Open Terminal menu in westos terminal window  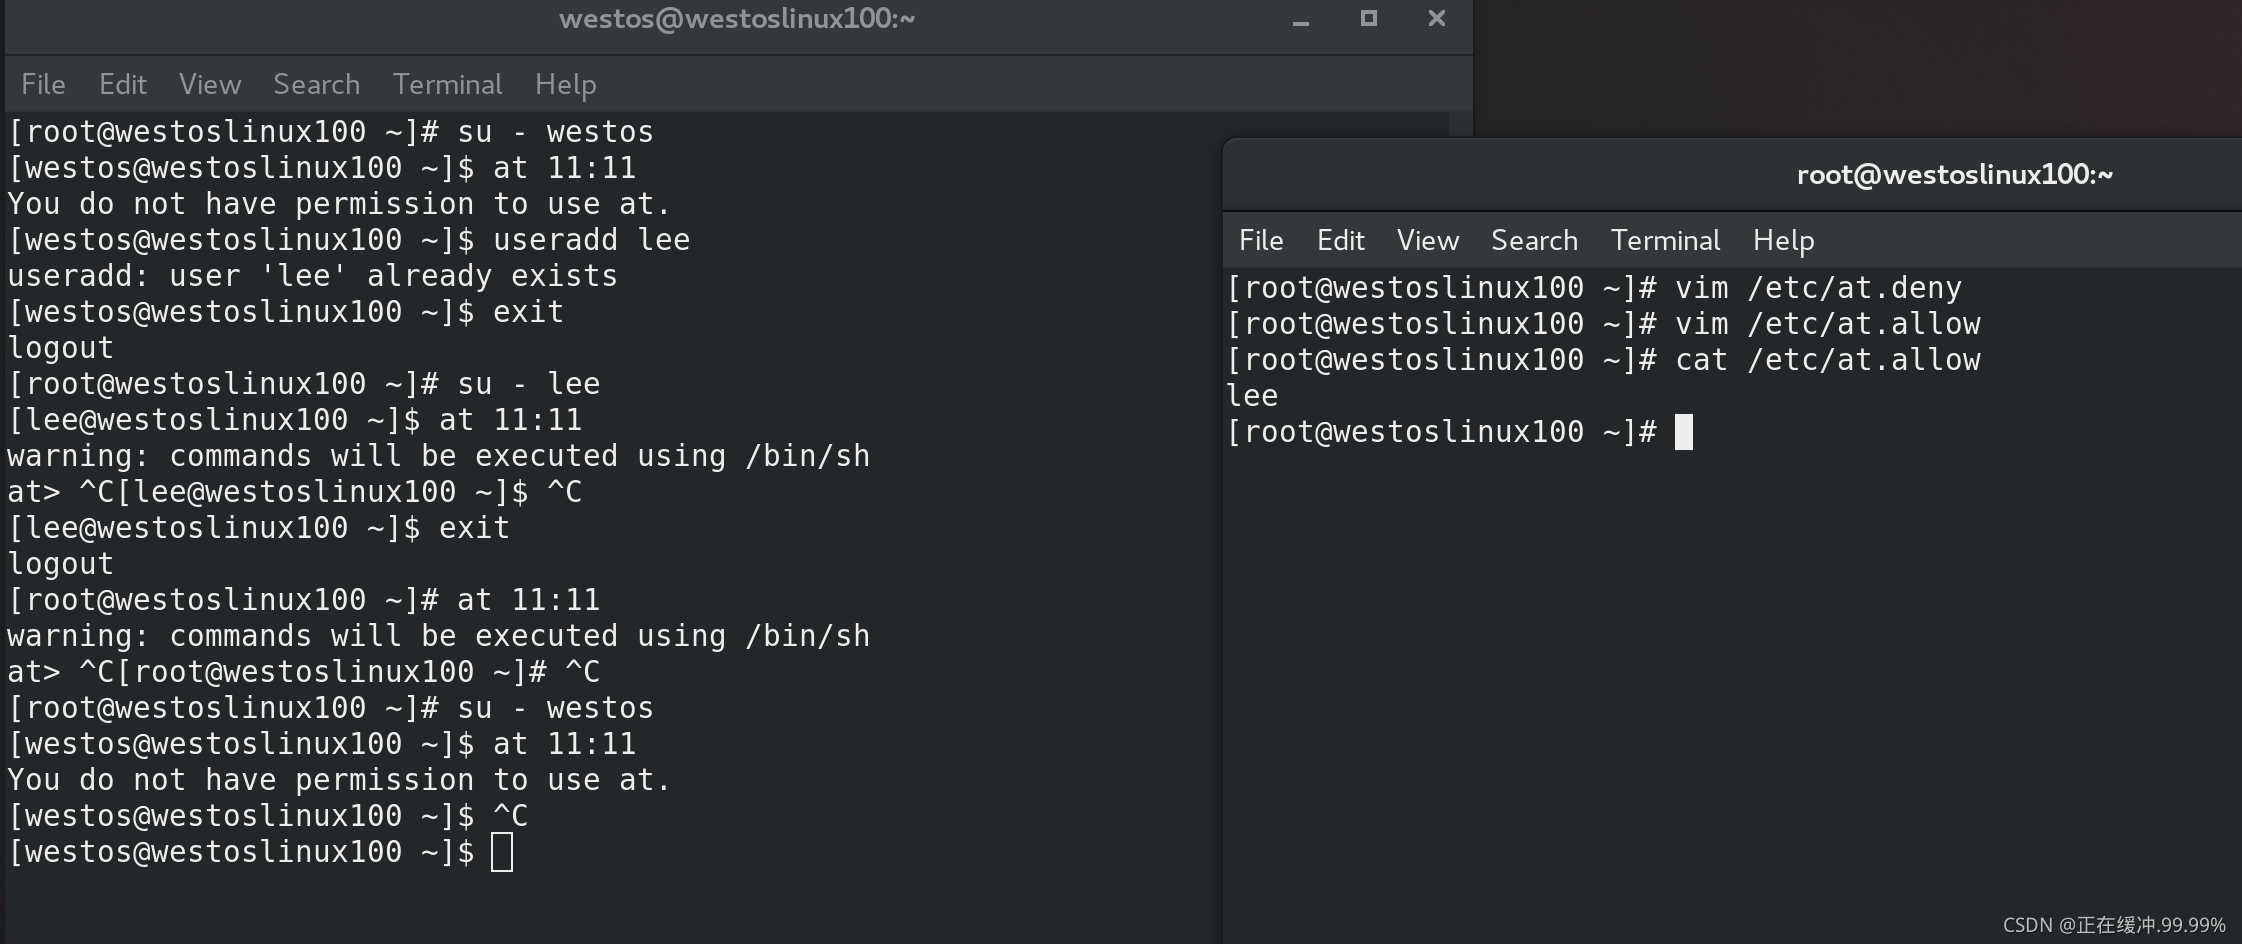[x=447, y=84]
